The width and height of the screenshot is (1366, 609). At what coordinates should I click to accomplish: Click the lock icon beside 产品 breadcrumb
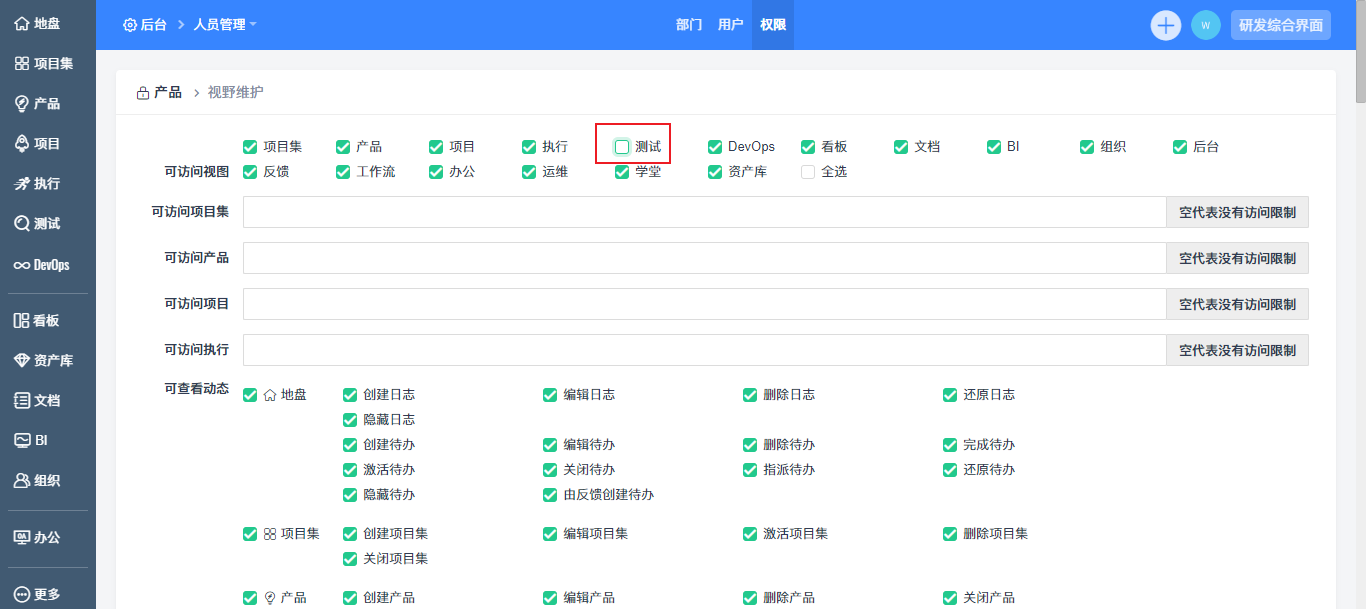pos(143,93)
